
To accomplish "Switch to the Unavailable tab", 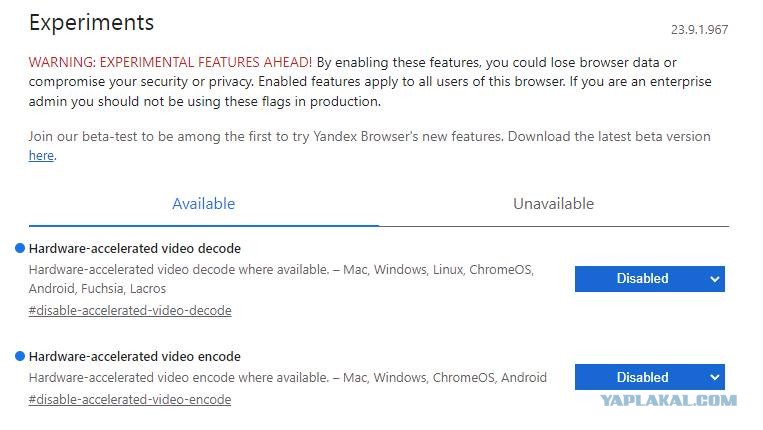I will click(x=554, y=204).
